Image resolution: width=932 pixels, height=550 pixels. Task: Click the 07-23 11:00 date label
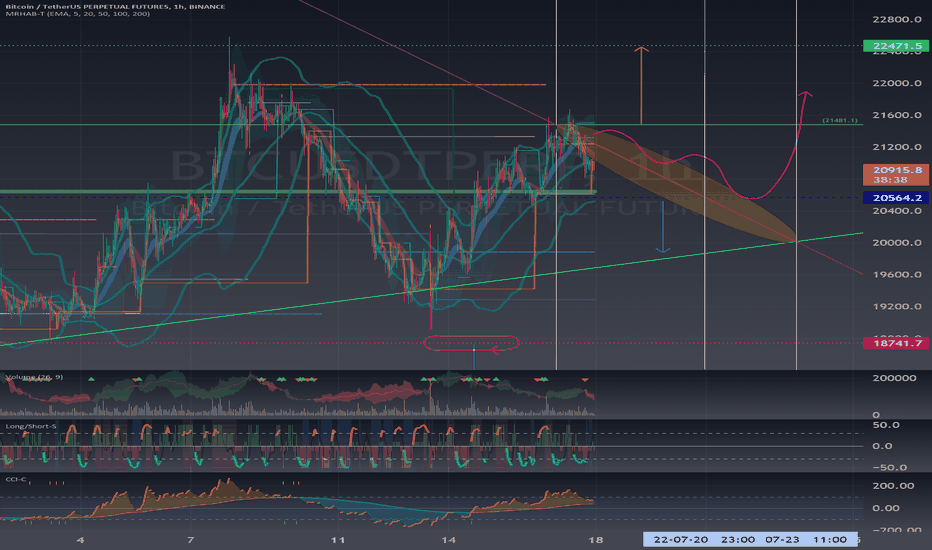(x=806, y=539)
